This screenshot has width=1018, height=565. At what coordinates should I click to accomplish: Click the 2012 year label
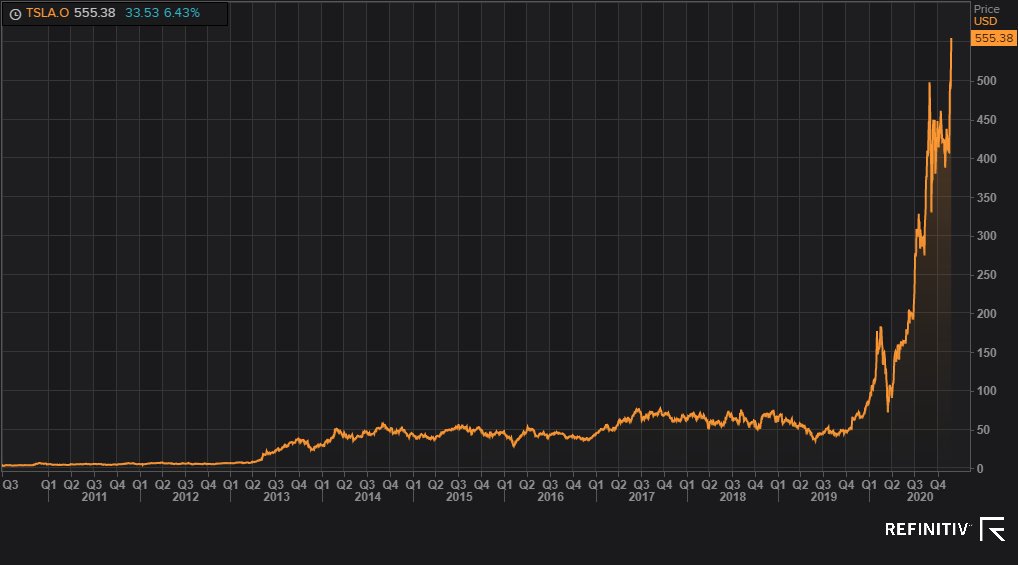[x=185, y=497]
